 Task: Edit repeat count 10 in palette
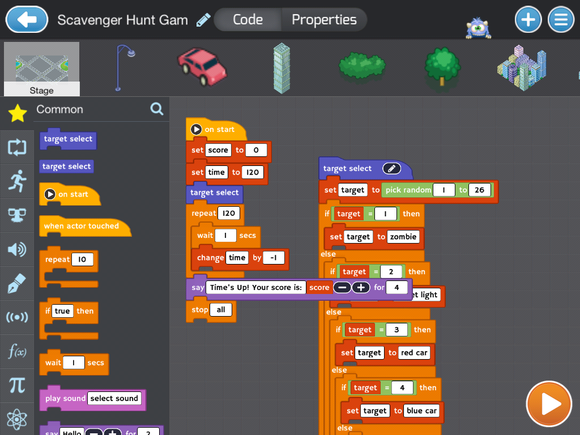coord(82,259)
